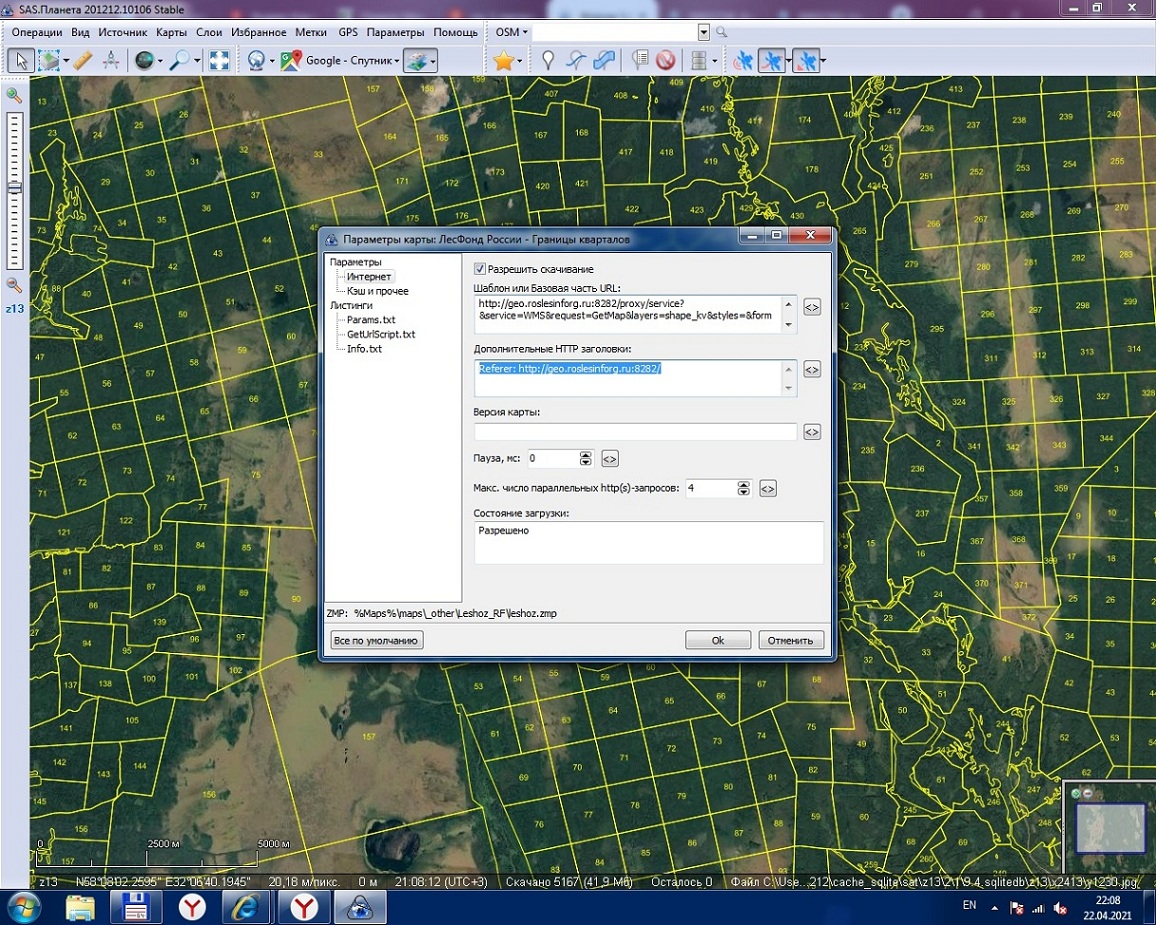Open the 'Слои' menu
The height and width of the screenshot is (925, 1156).
[209, 32]
